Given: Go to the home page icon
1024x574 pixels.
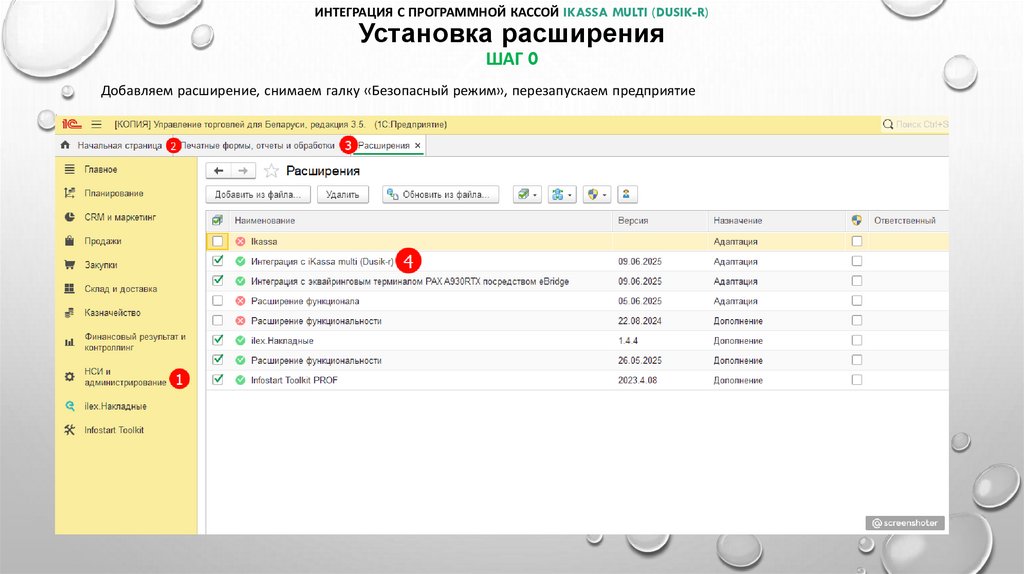Looking at the screenshot, I should coord(65,145).
